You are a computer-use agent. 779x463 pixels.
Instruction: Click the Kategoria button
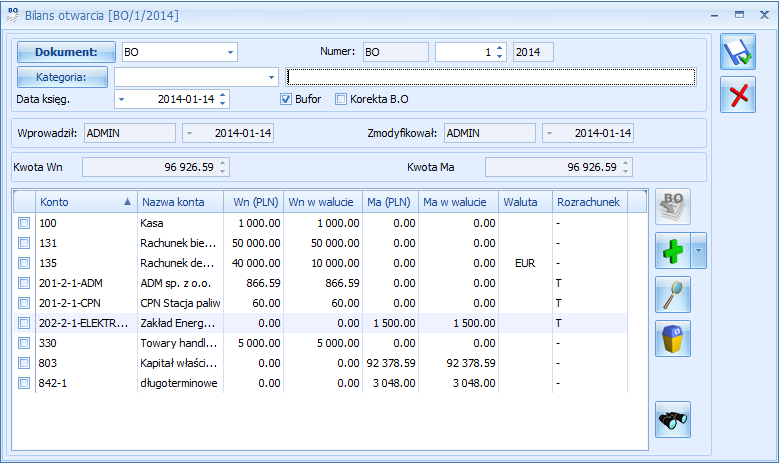click(x=63, y=77)
